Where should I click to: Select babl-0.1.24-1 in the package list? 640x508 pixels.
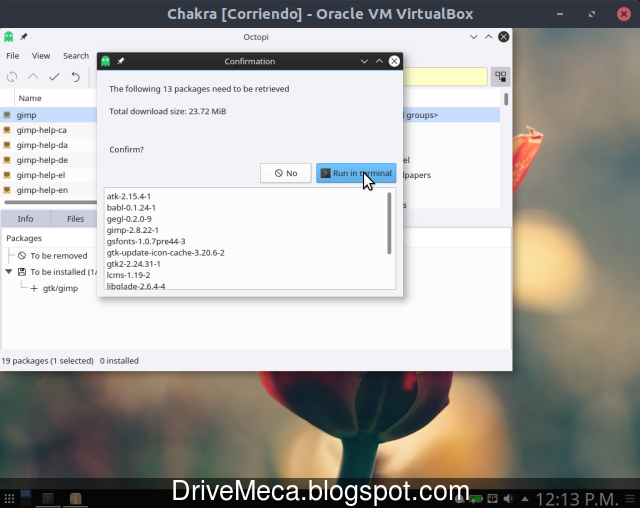pyautogui.click(x=131, y=208)
